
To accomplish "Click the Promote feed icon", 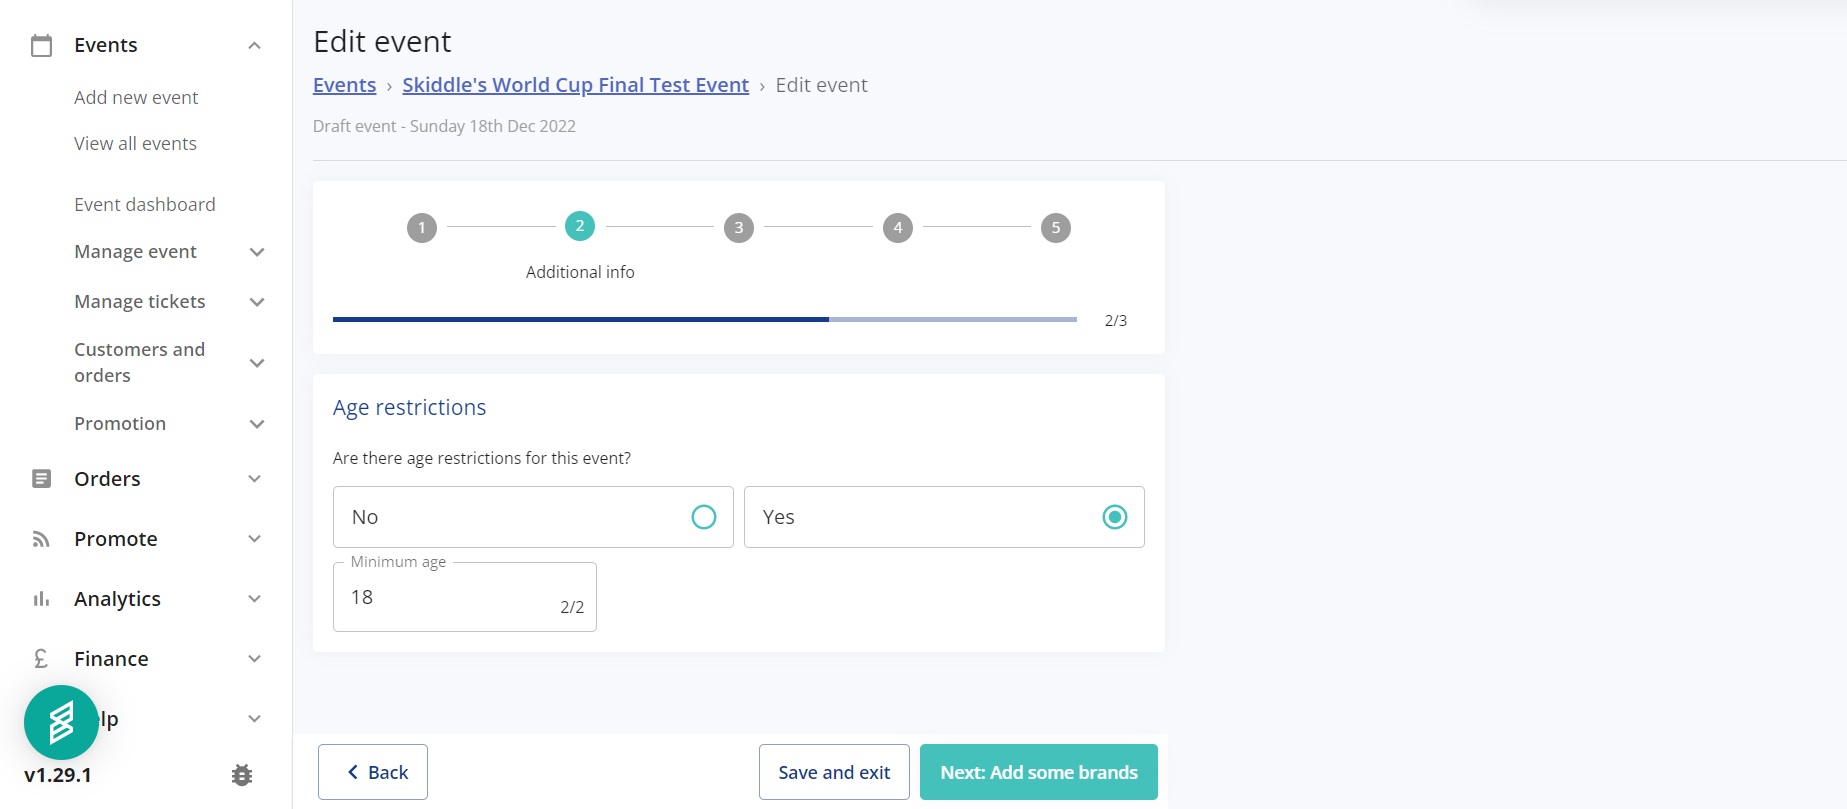I will pos(41,539).
